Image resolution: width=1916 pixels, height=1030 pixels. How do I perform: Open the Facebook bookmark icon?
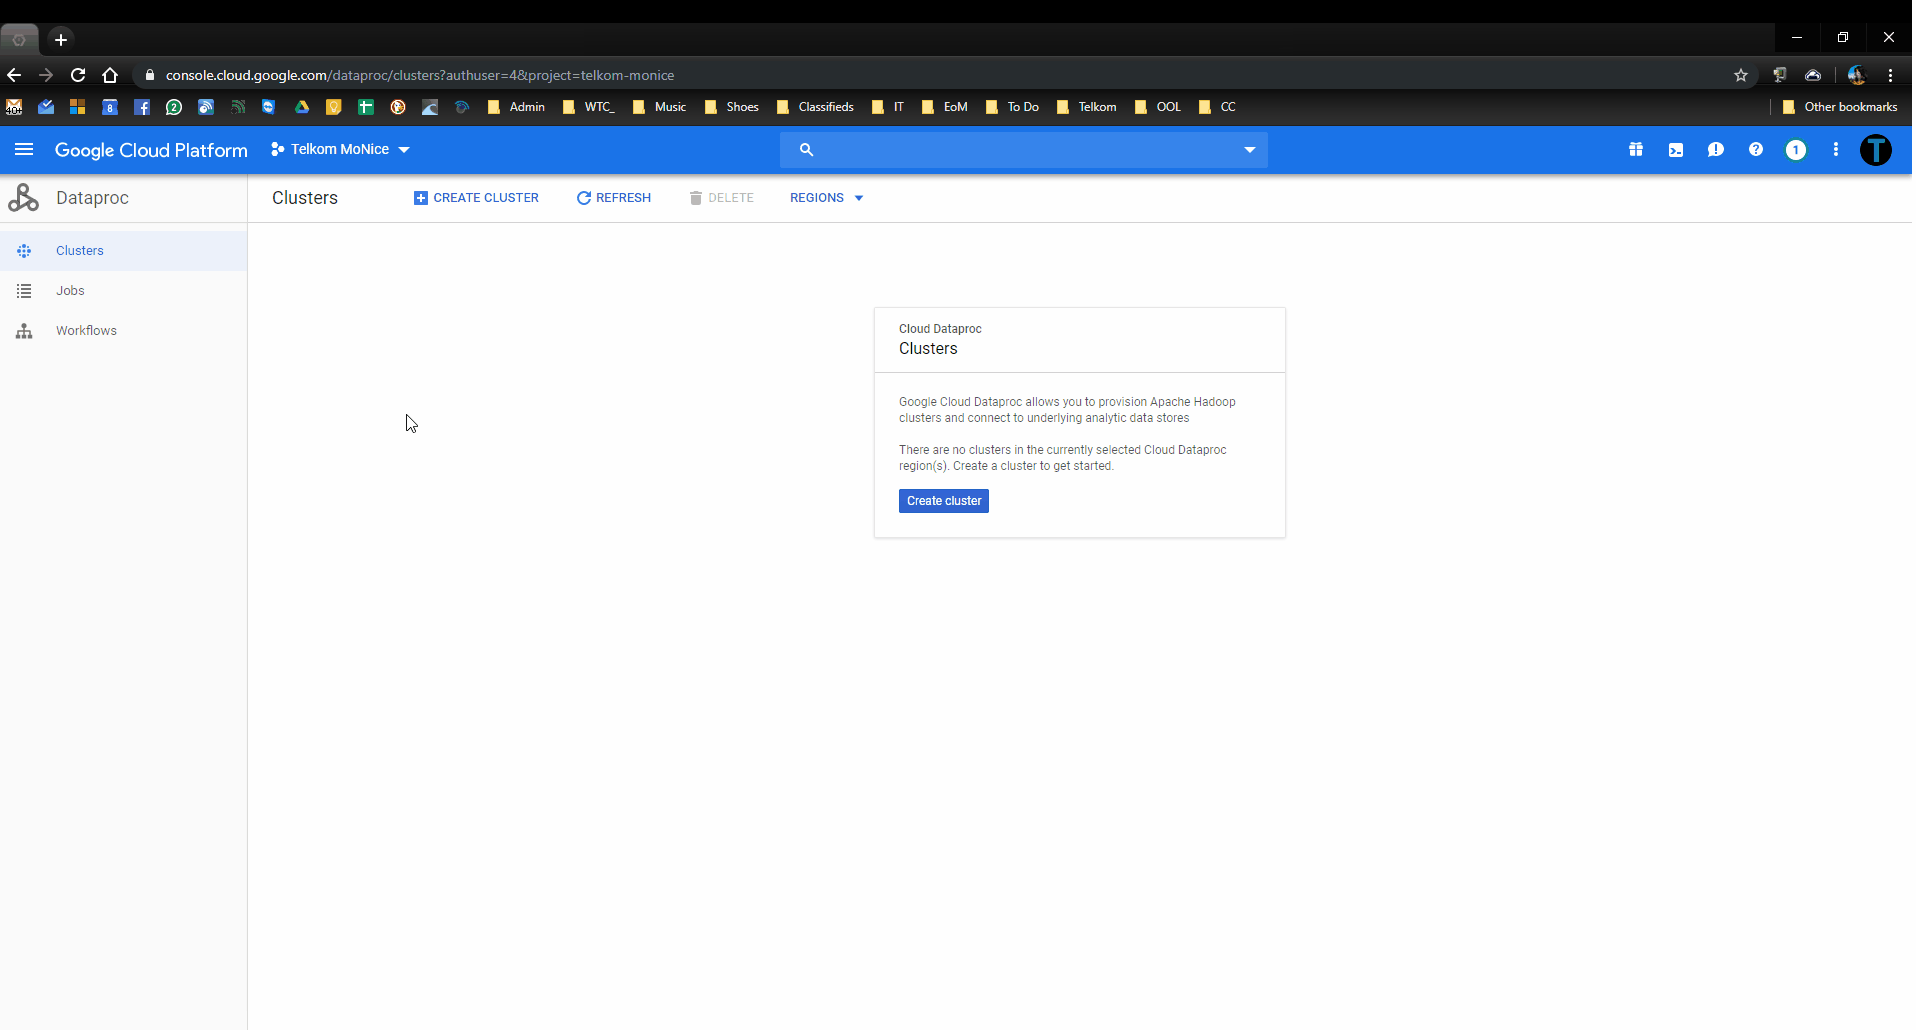[142, 107]
